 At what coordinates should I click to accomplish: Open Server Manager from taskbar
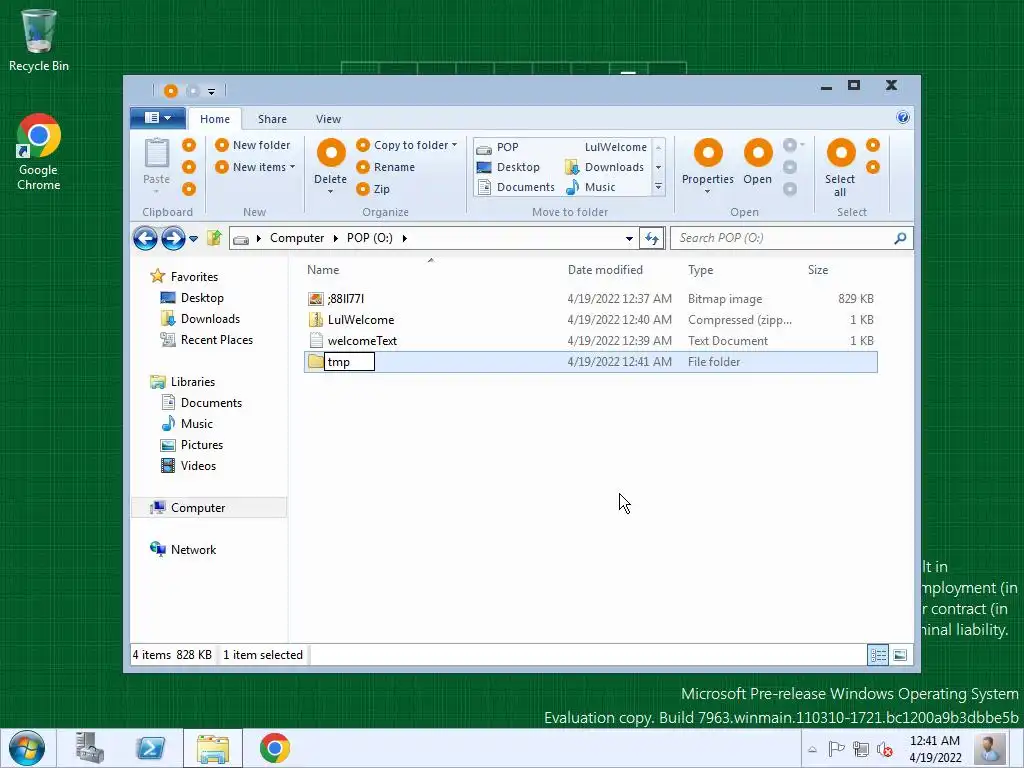pyautogui.click(x=89, y=748)
